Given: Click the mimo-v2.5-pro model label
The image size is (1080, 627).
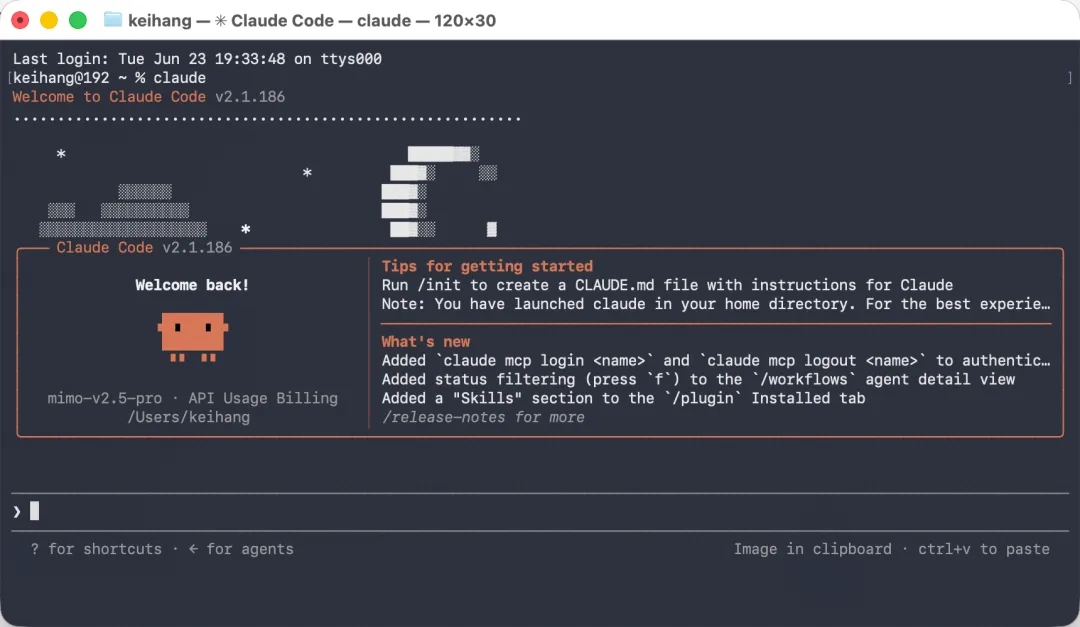Looking at the screenshot, I should tap(105, 398).
